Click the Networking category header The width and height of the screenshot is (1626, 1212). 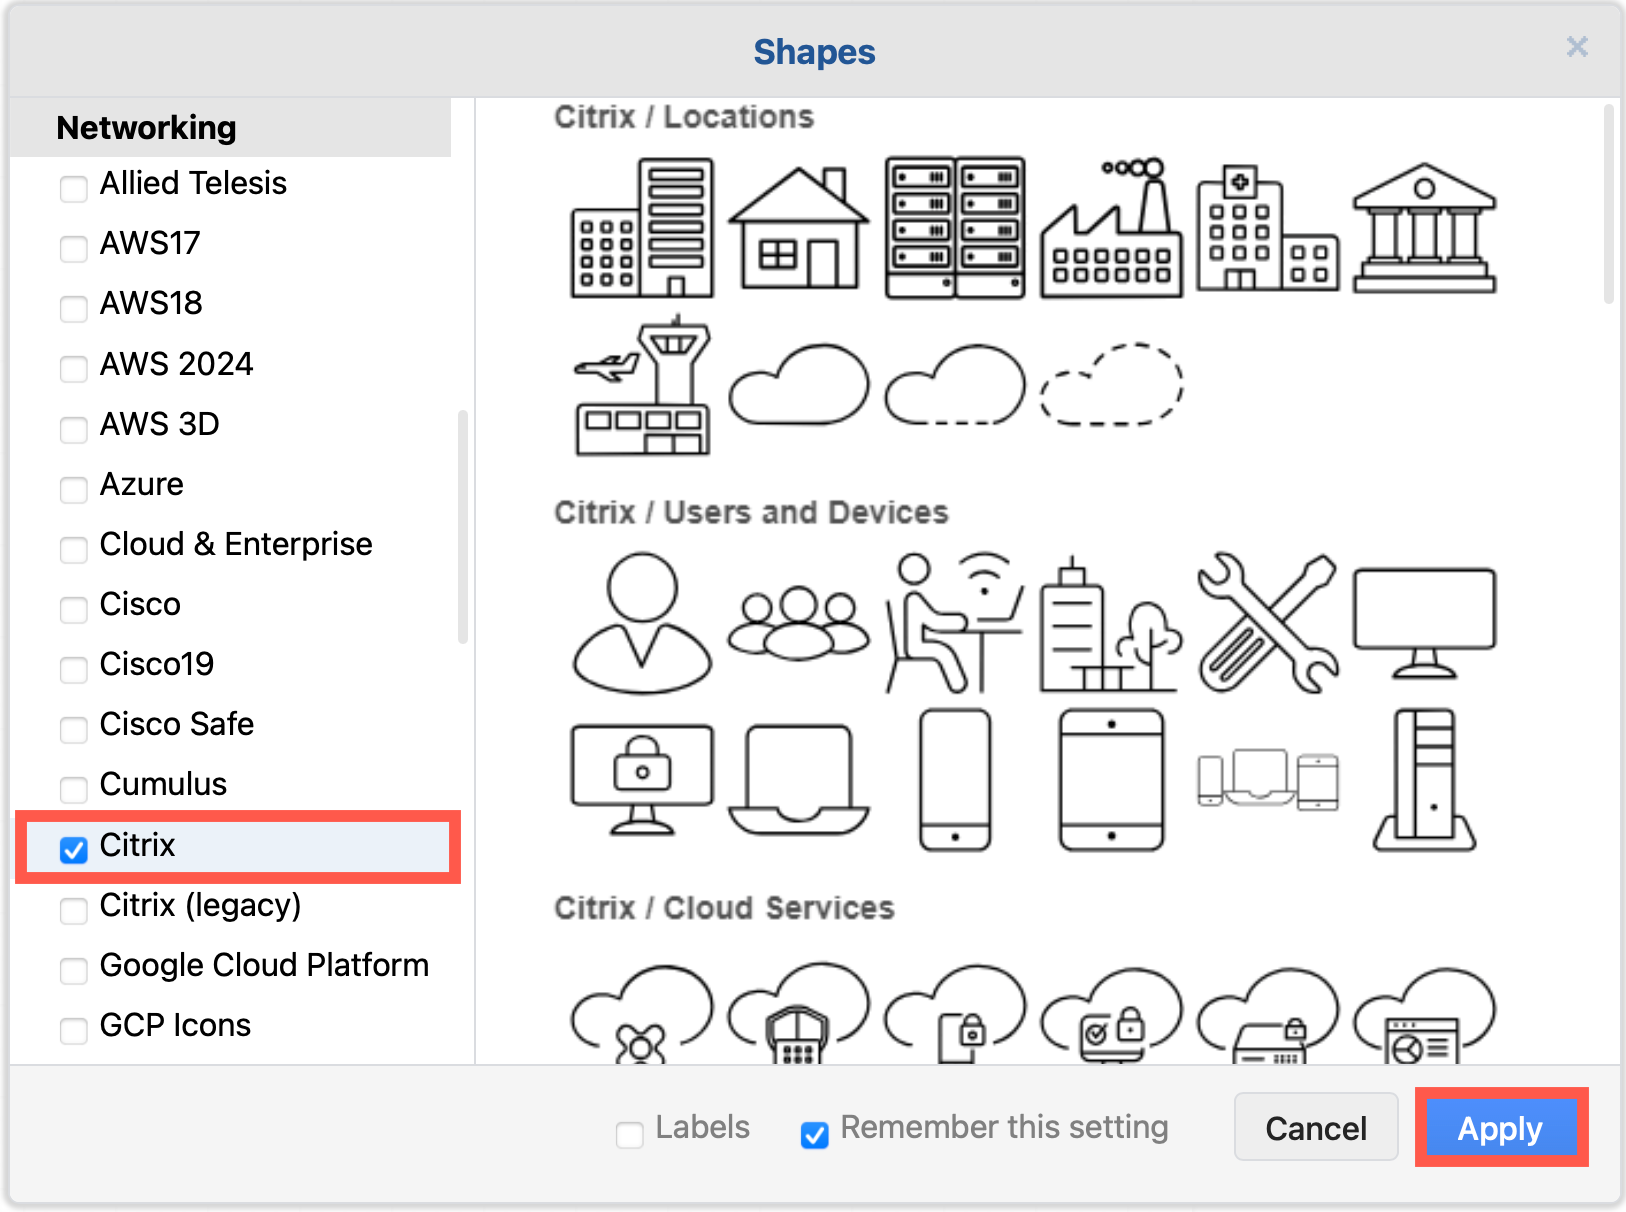click(146, 127)
